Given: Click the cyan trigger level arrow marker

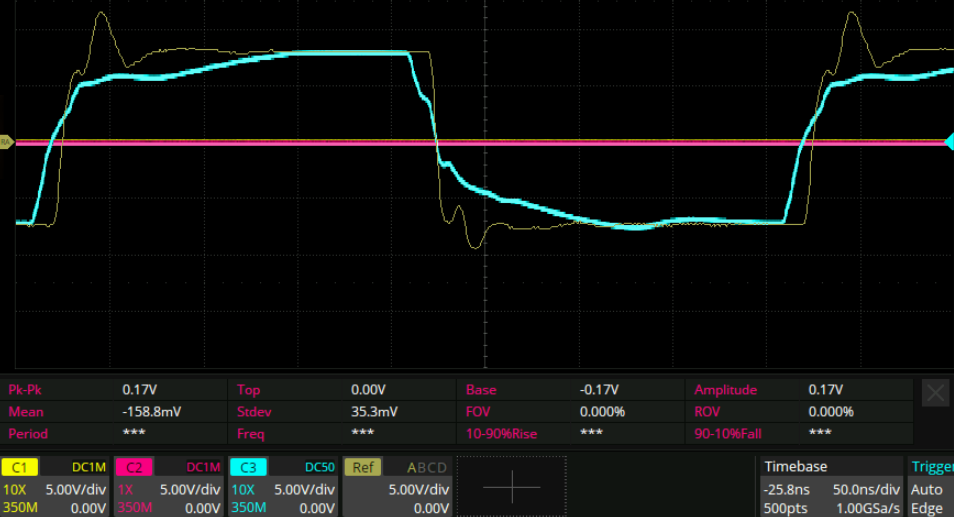Looking at the screenshot, I should pyautogui.click(x=948, y=142).
